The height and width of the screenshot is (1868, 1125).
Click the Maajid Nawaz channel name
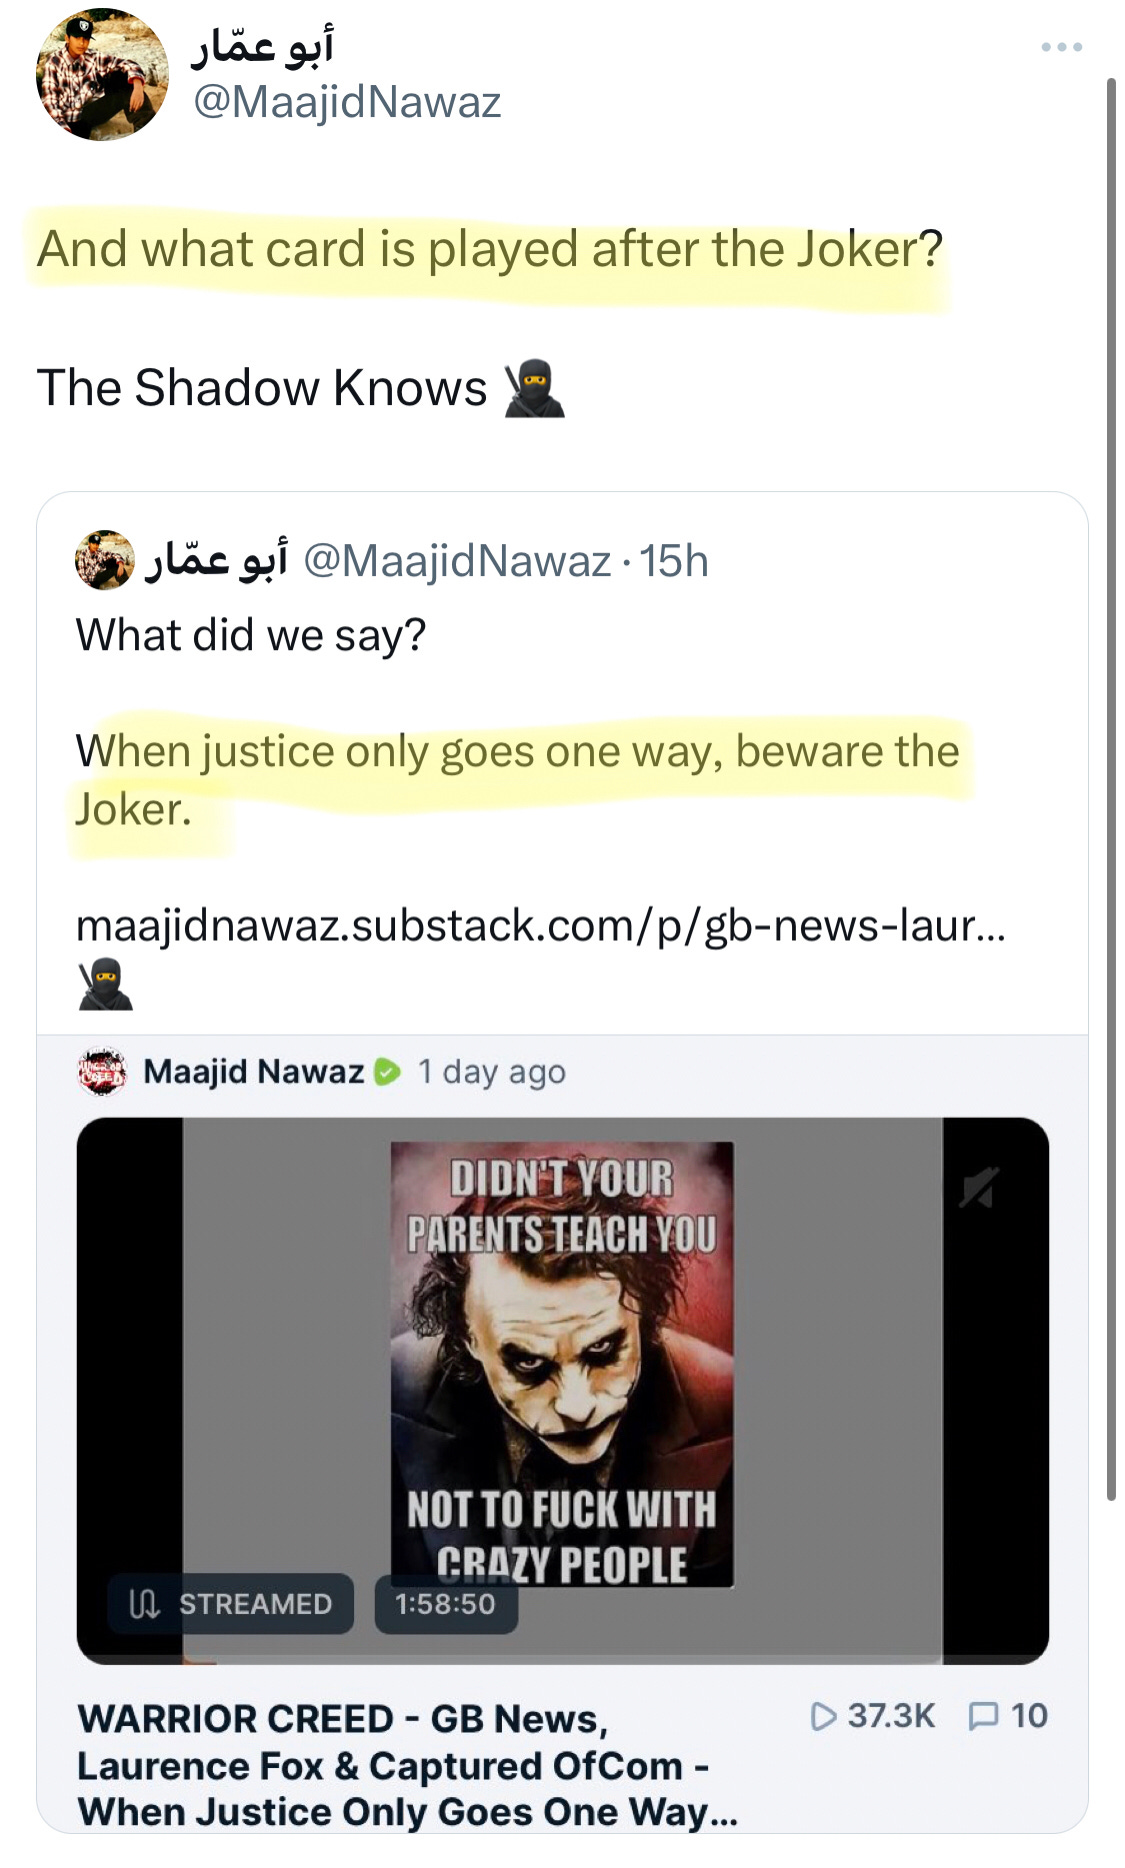tap(254, 1072)
